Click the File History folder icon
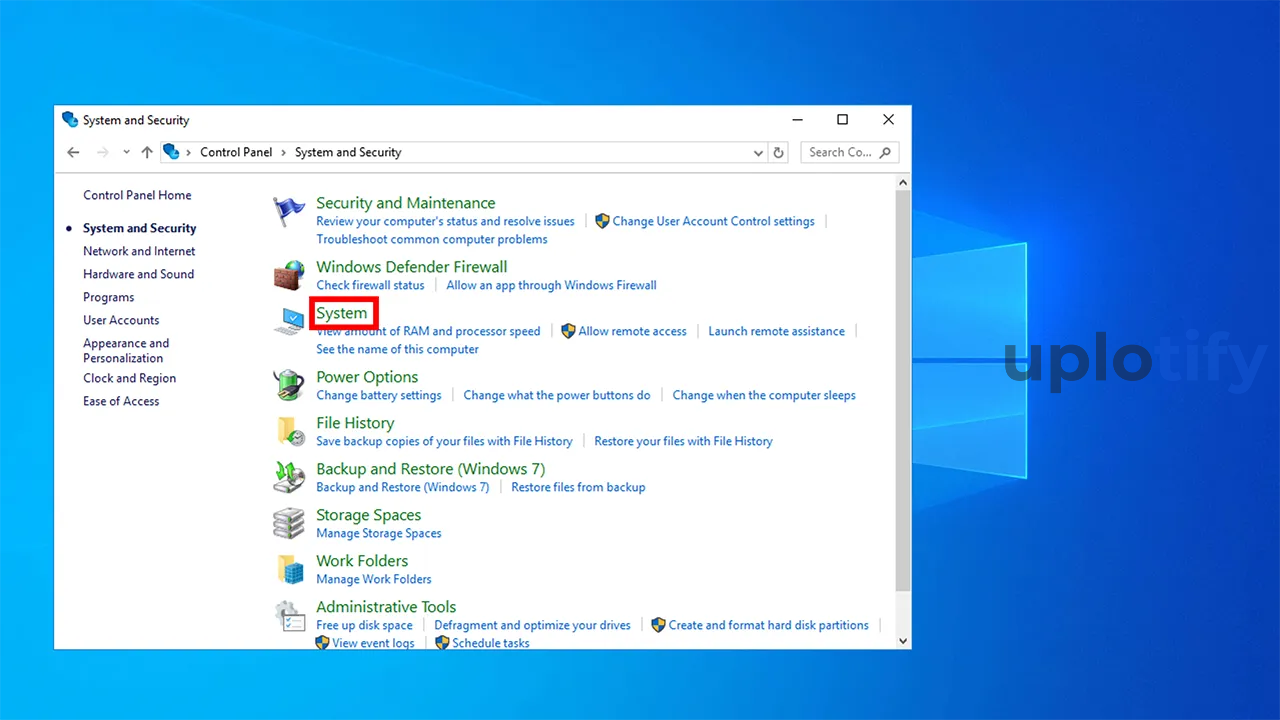1280x720 pixels. point(289,431)
